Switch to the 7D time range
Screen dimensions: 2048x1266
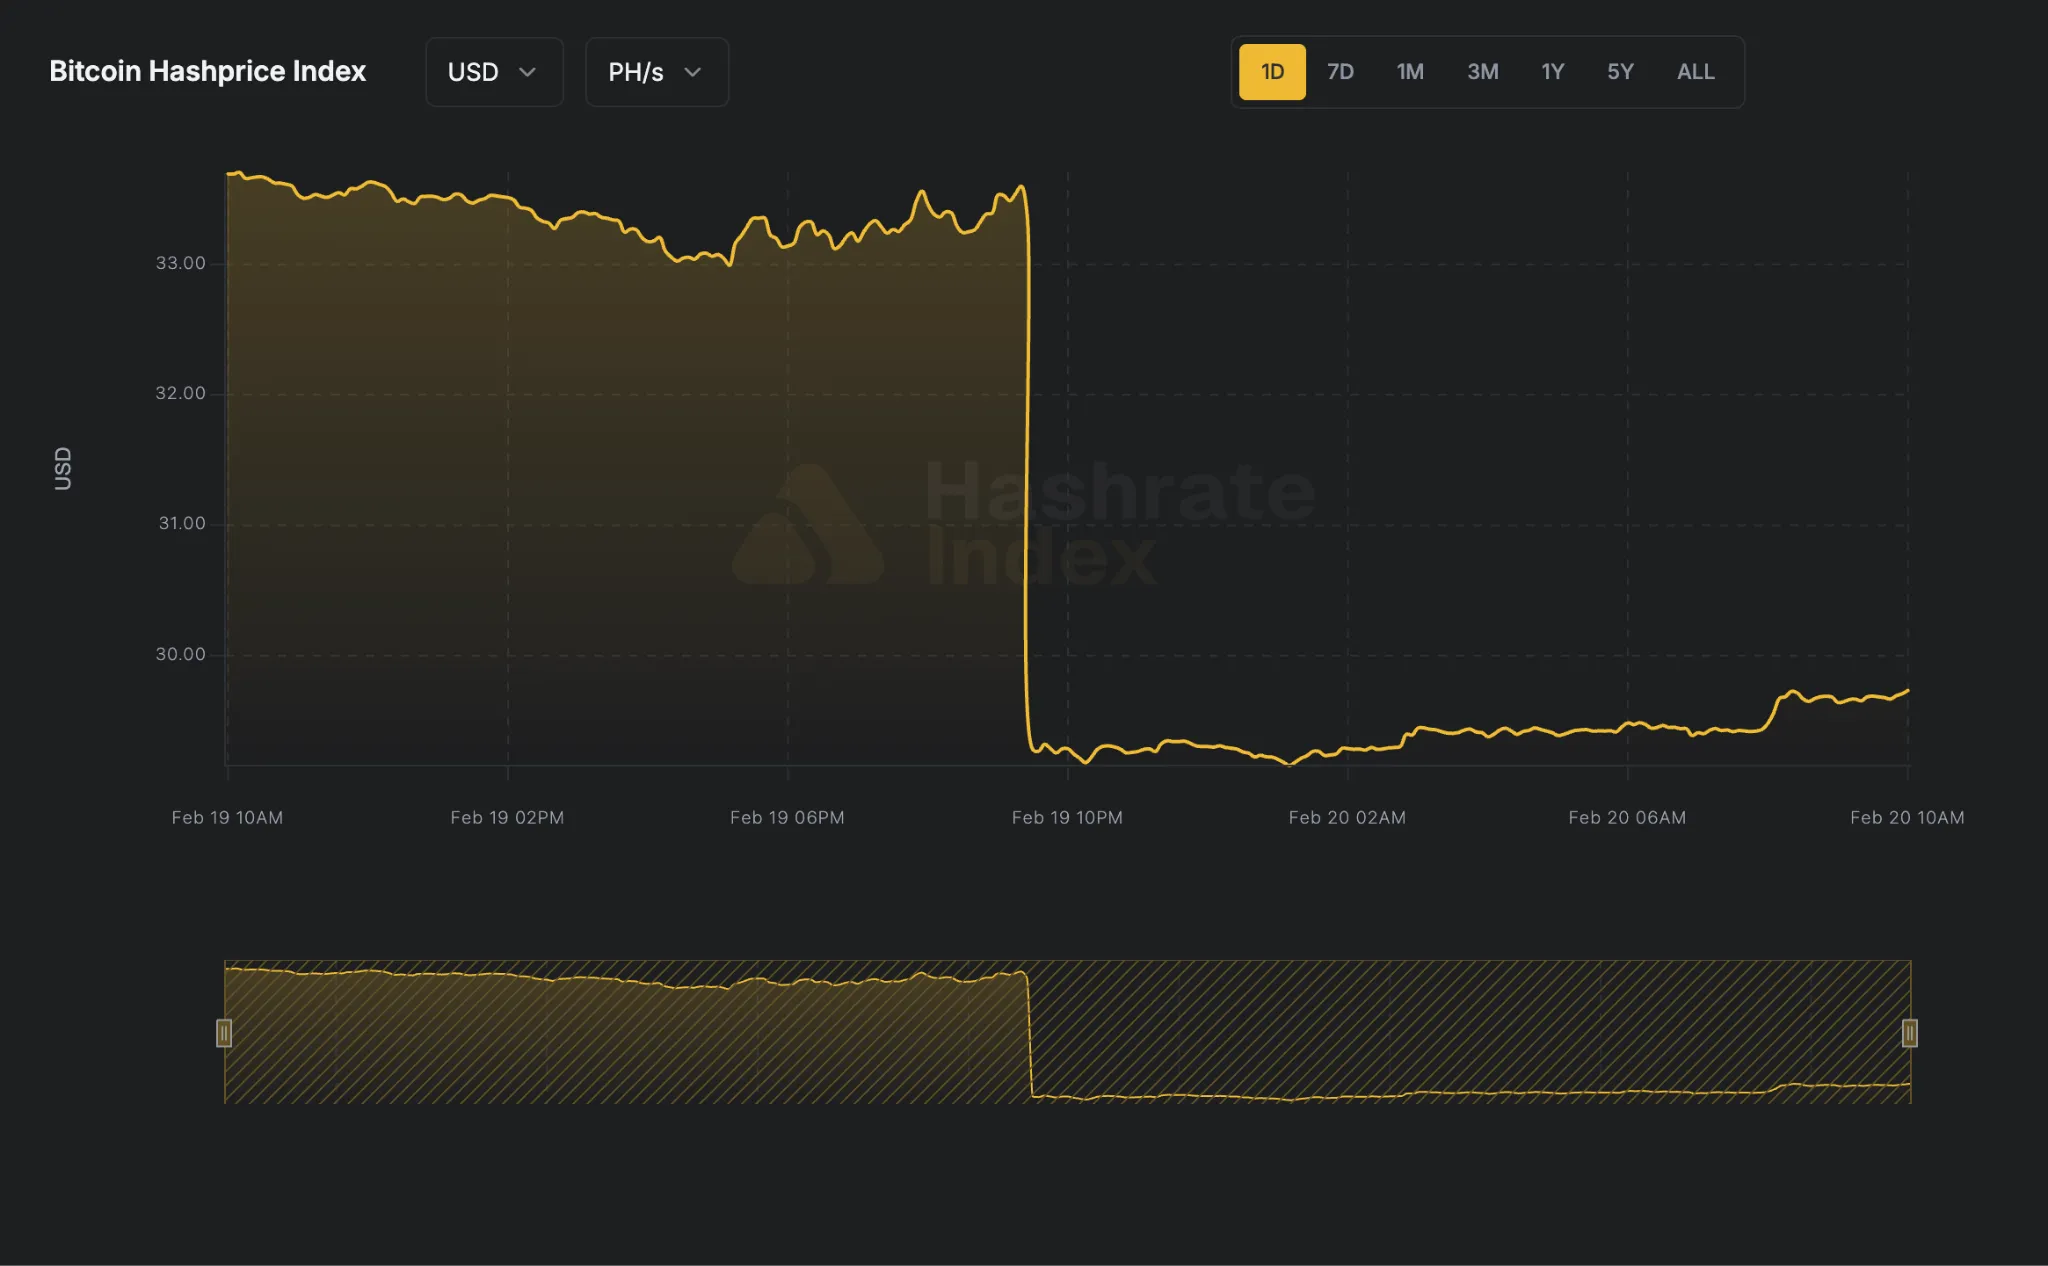[1340, 72]
